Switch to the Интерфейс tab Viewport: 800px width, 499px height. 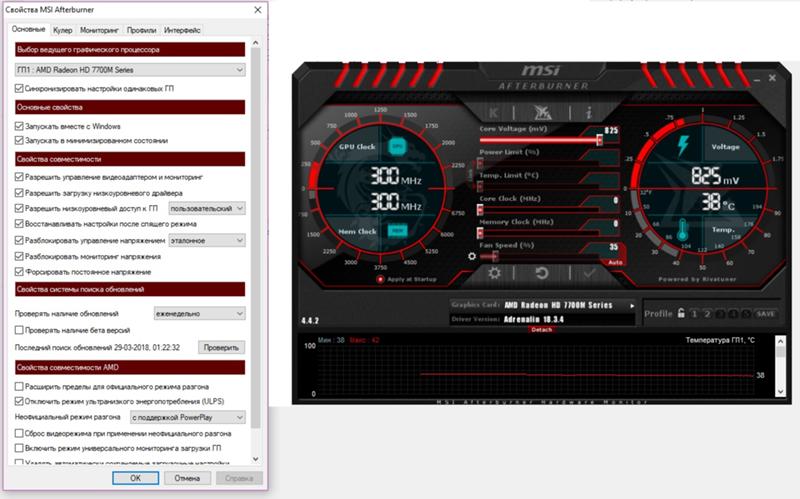[x=182, y=30]
